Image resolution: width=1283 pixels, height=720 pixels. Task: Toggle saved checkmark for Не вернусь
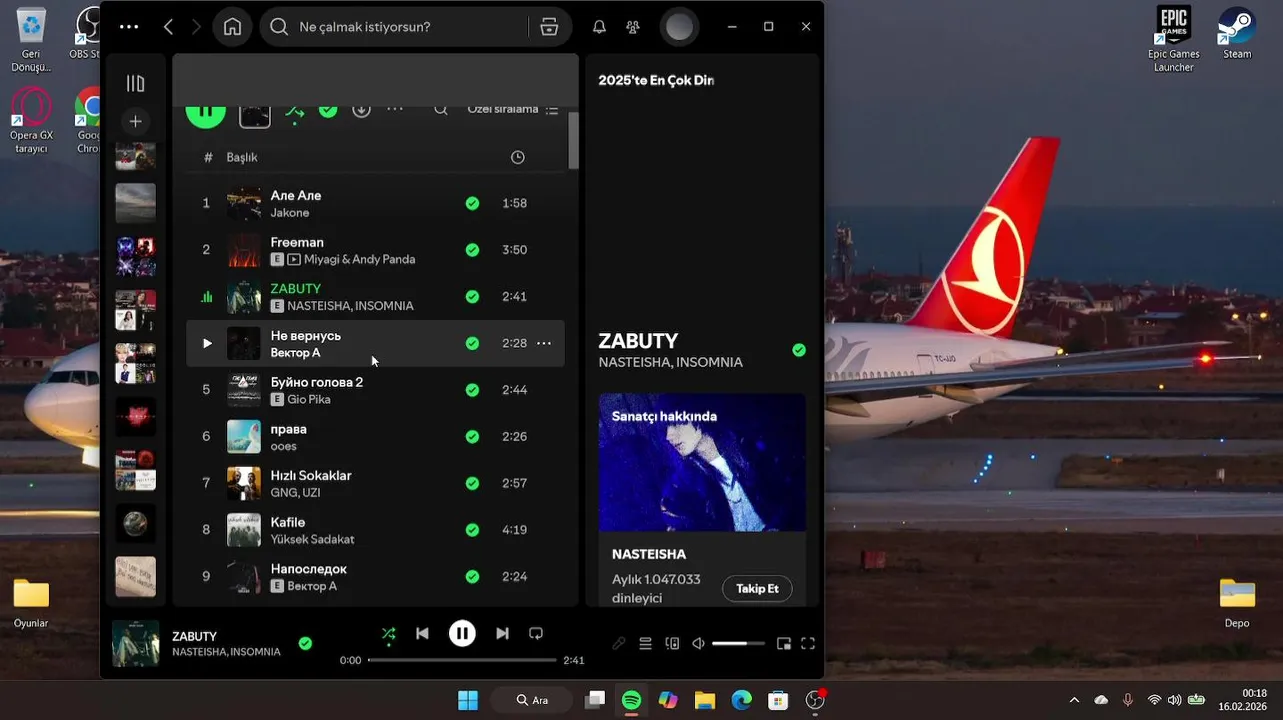pos(472,343)
